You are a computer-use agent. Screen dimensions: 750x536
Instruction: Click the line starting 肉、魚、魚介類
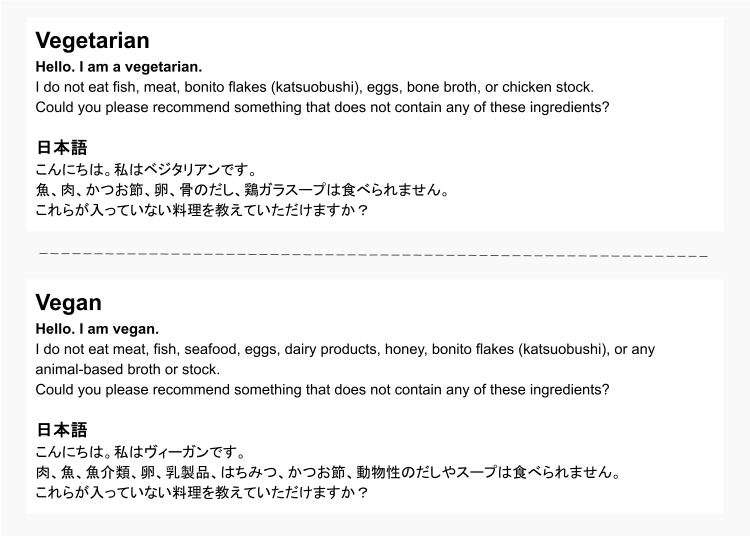[x=328, y=472]
